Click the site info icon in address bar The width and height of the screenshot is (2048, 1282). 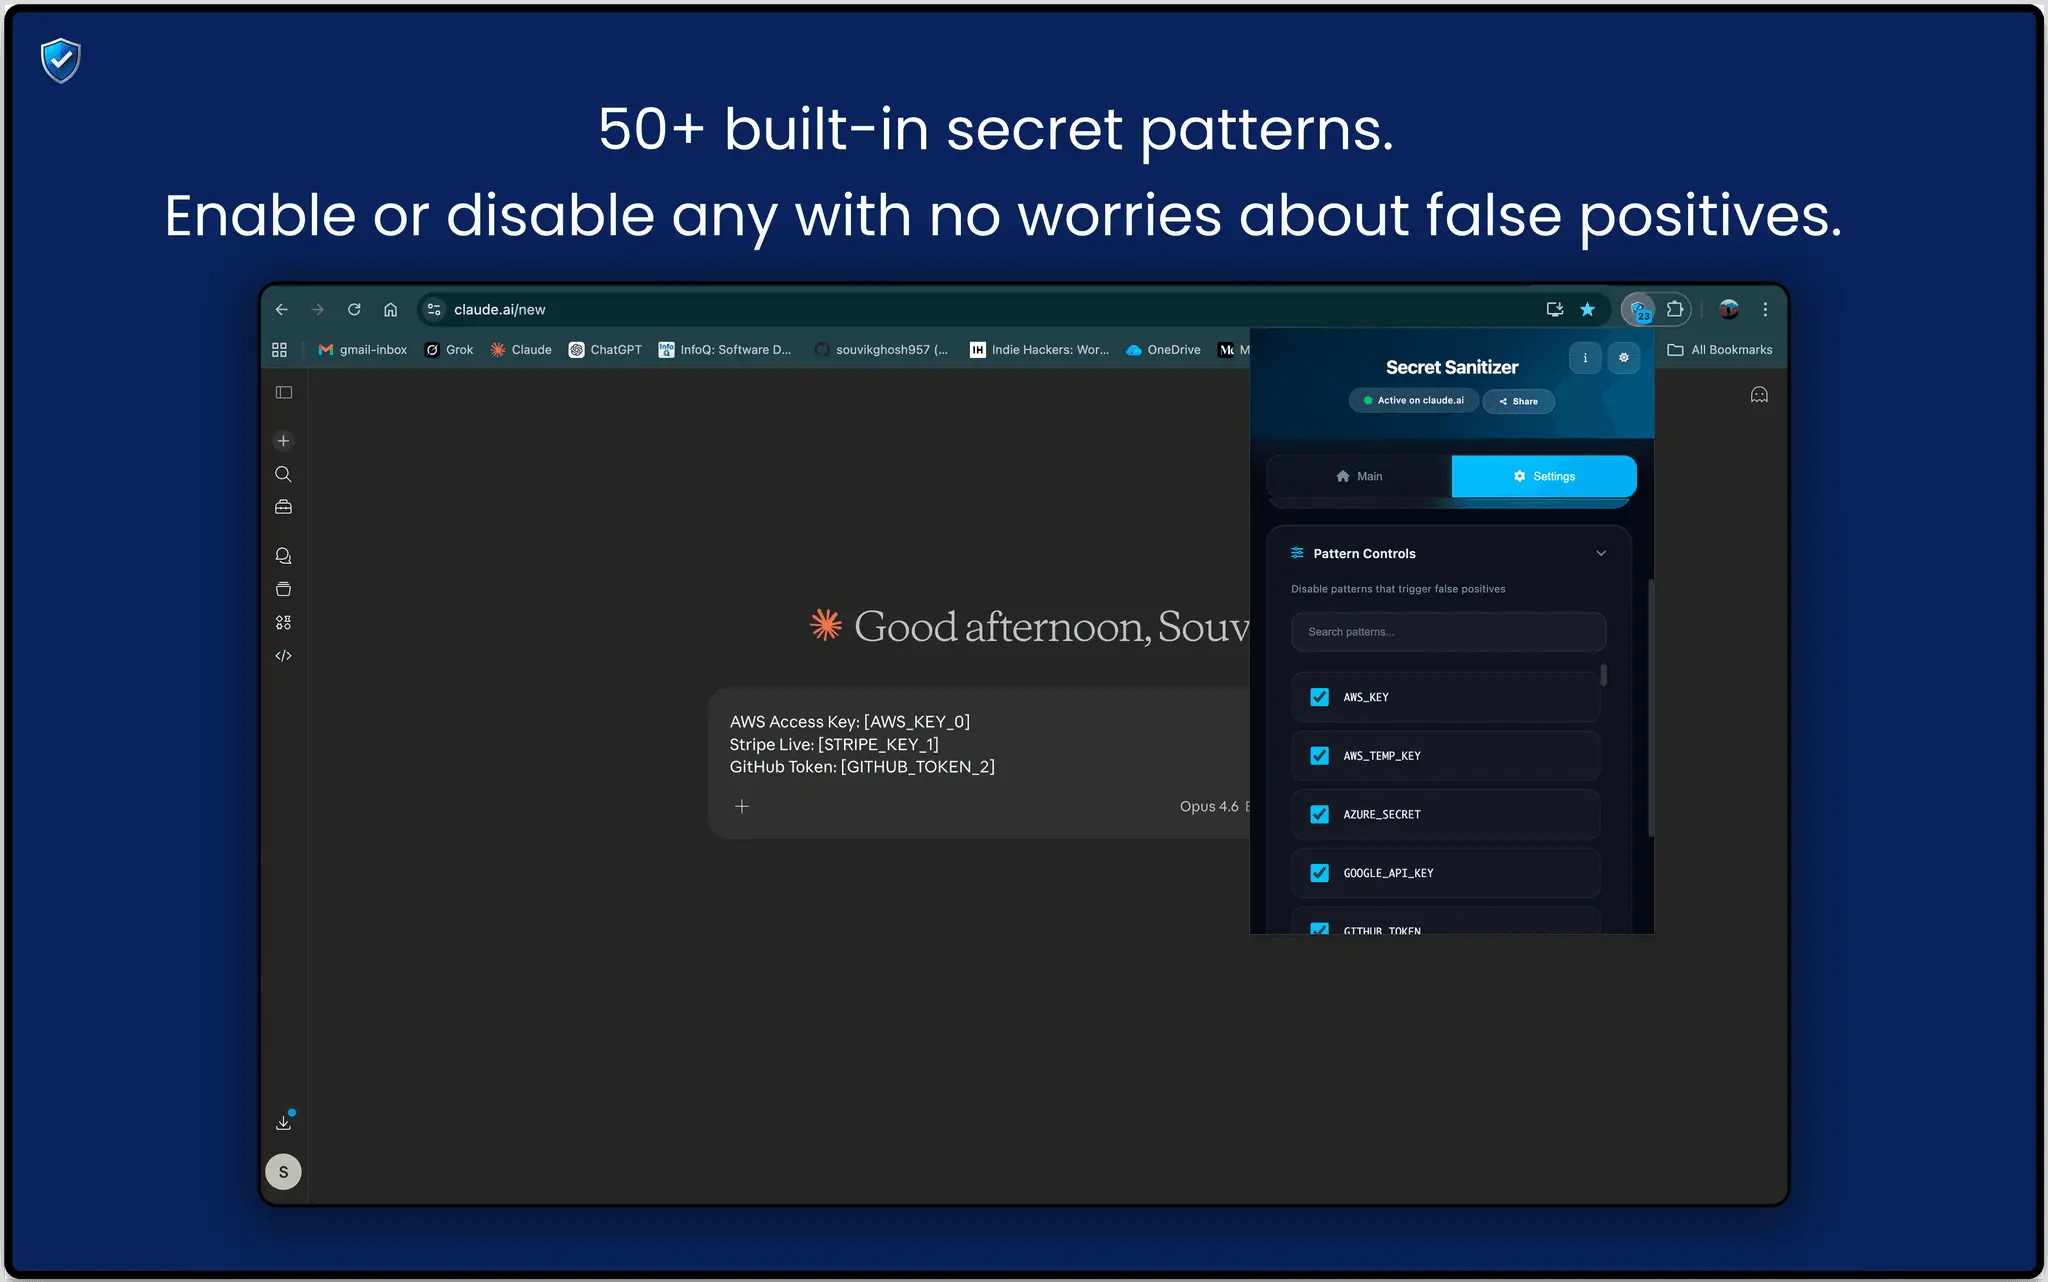pos(434,310)
